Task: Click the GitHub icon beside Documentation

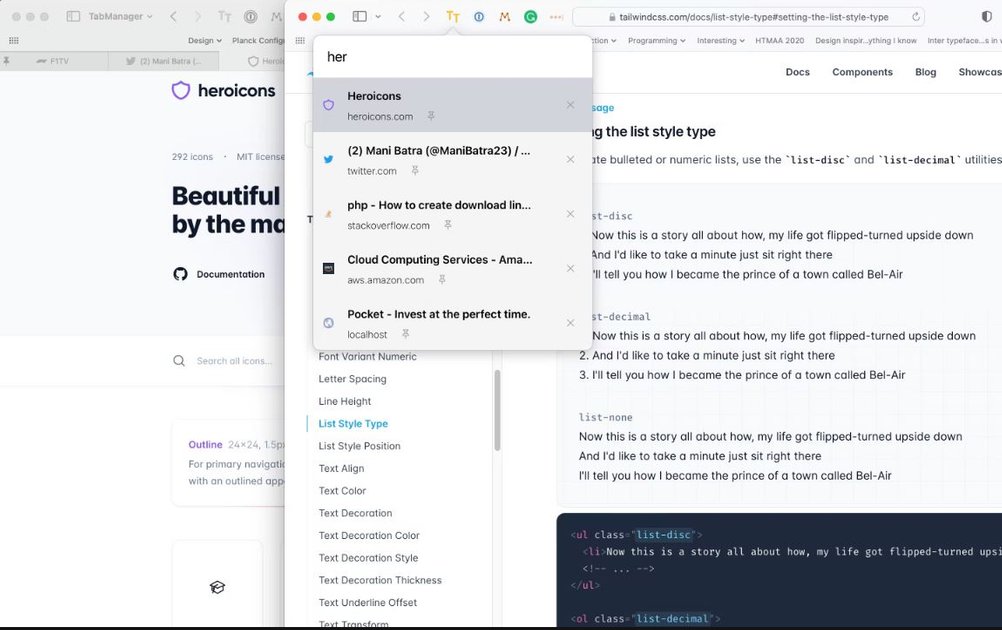Action: [180, 273]
